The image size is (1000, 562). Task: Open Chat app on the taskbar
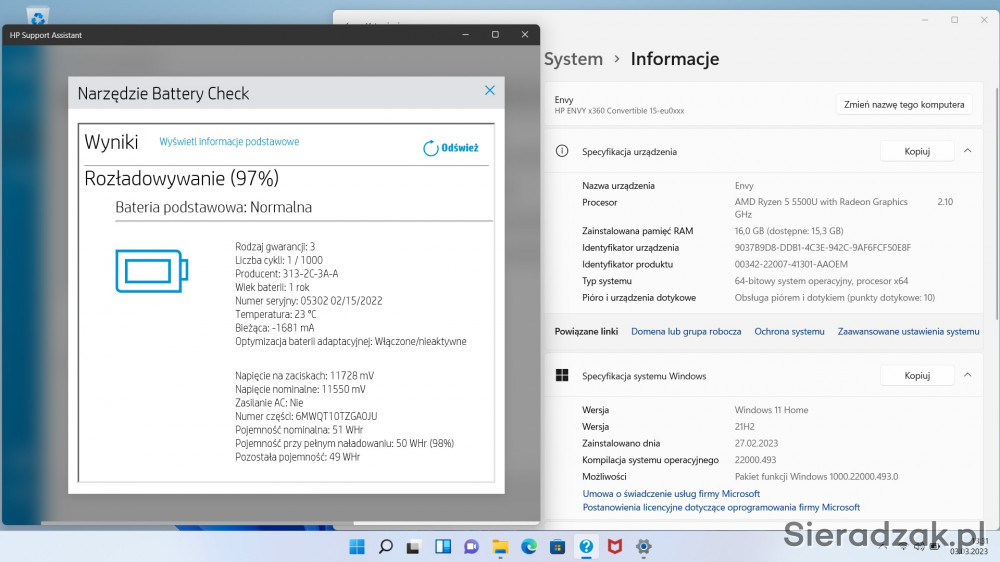471,547
